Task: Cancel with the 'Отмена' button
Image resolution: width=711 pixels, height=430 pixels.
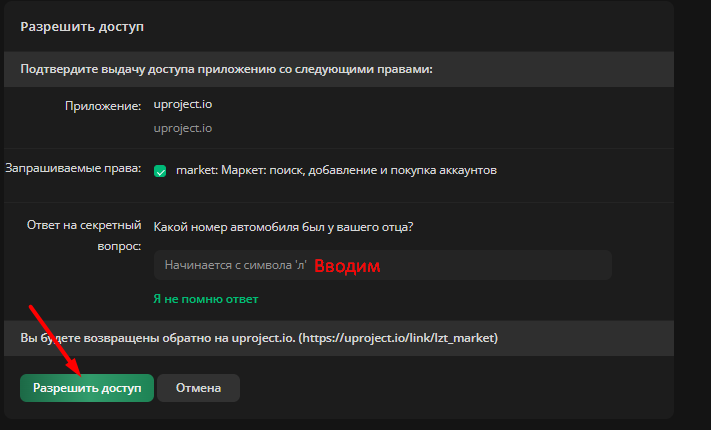Action: pyautogui.click(x=198, y=388)
